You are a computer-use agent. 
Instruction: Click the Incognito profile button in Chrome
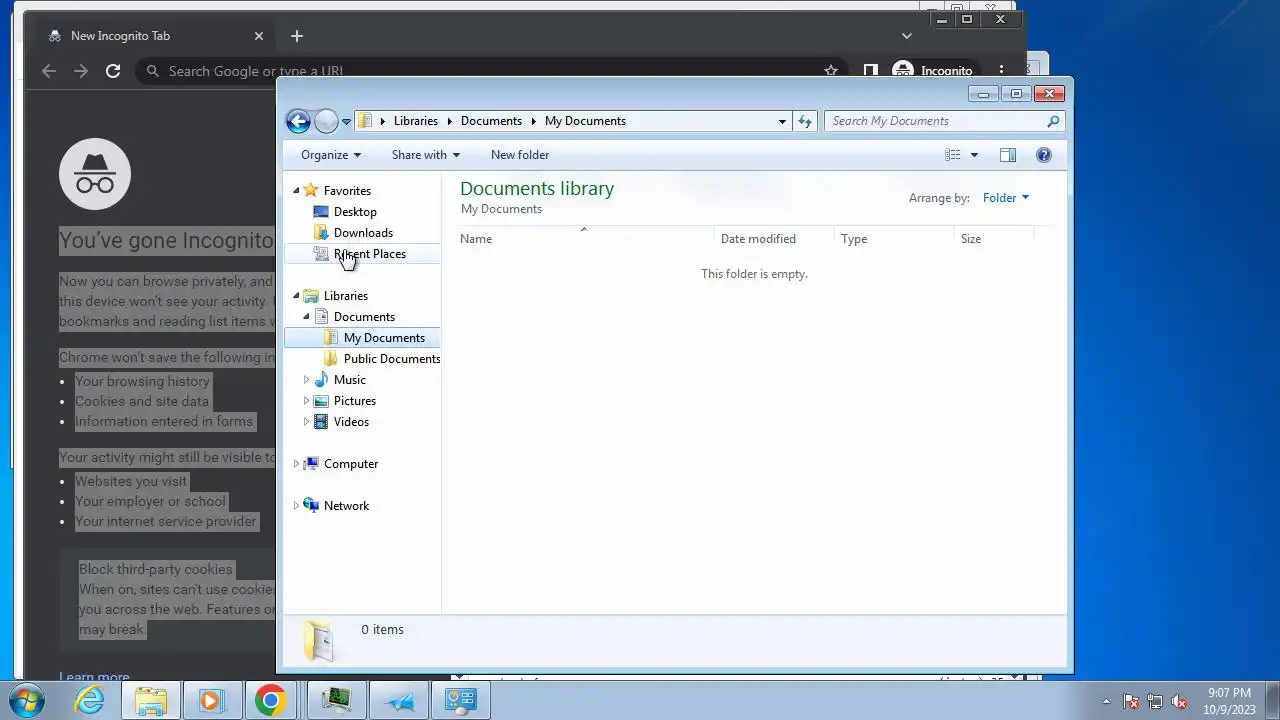(x=932, y=71)
